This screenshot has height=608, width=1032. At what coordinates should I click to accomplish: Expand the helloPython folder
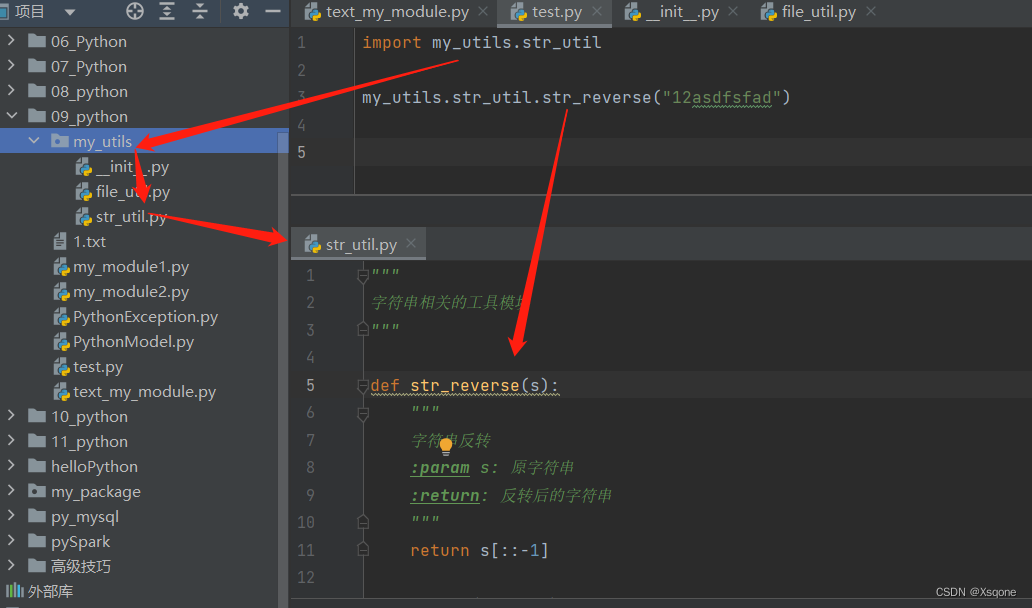coord(11,466)
